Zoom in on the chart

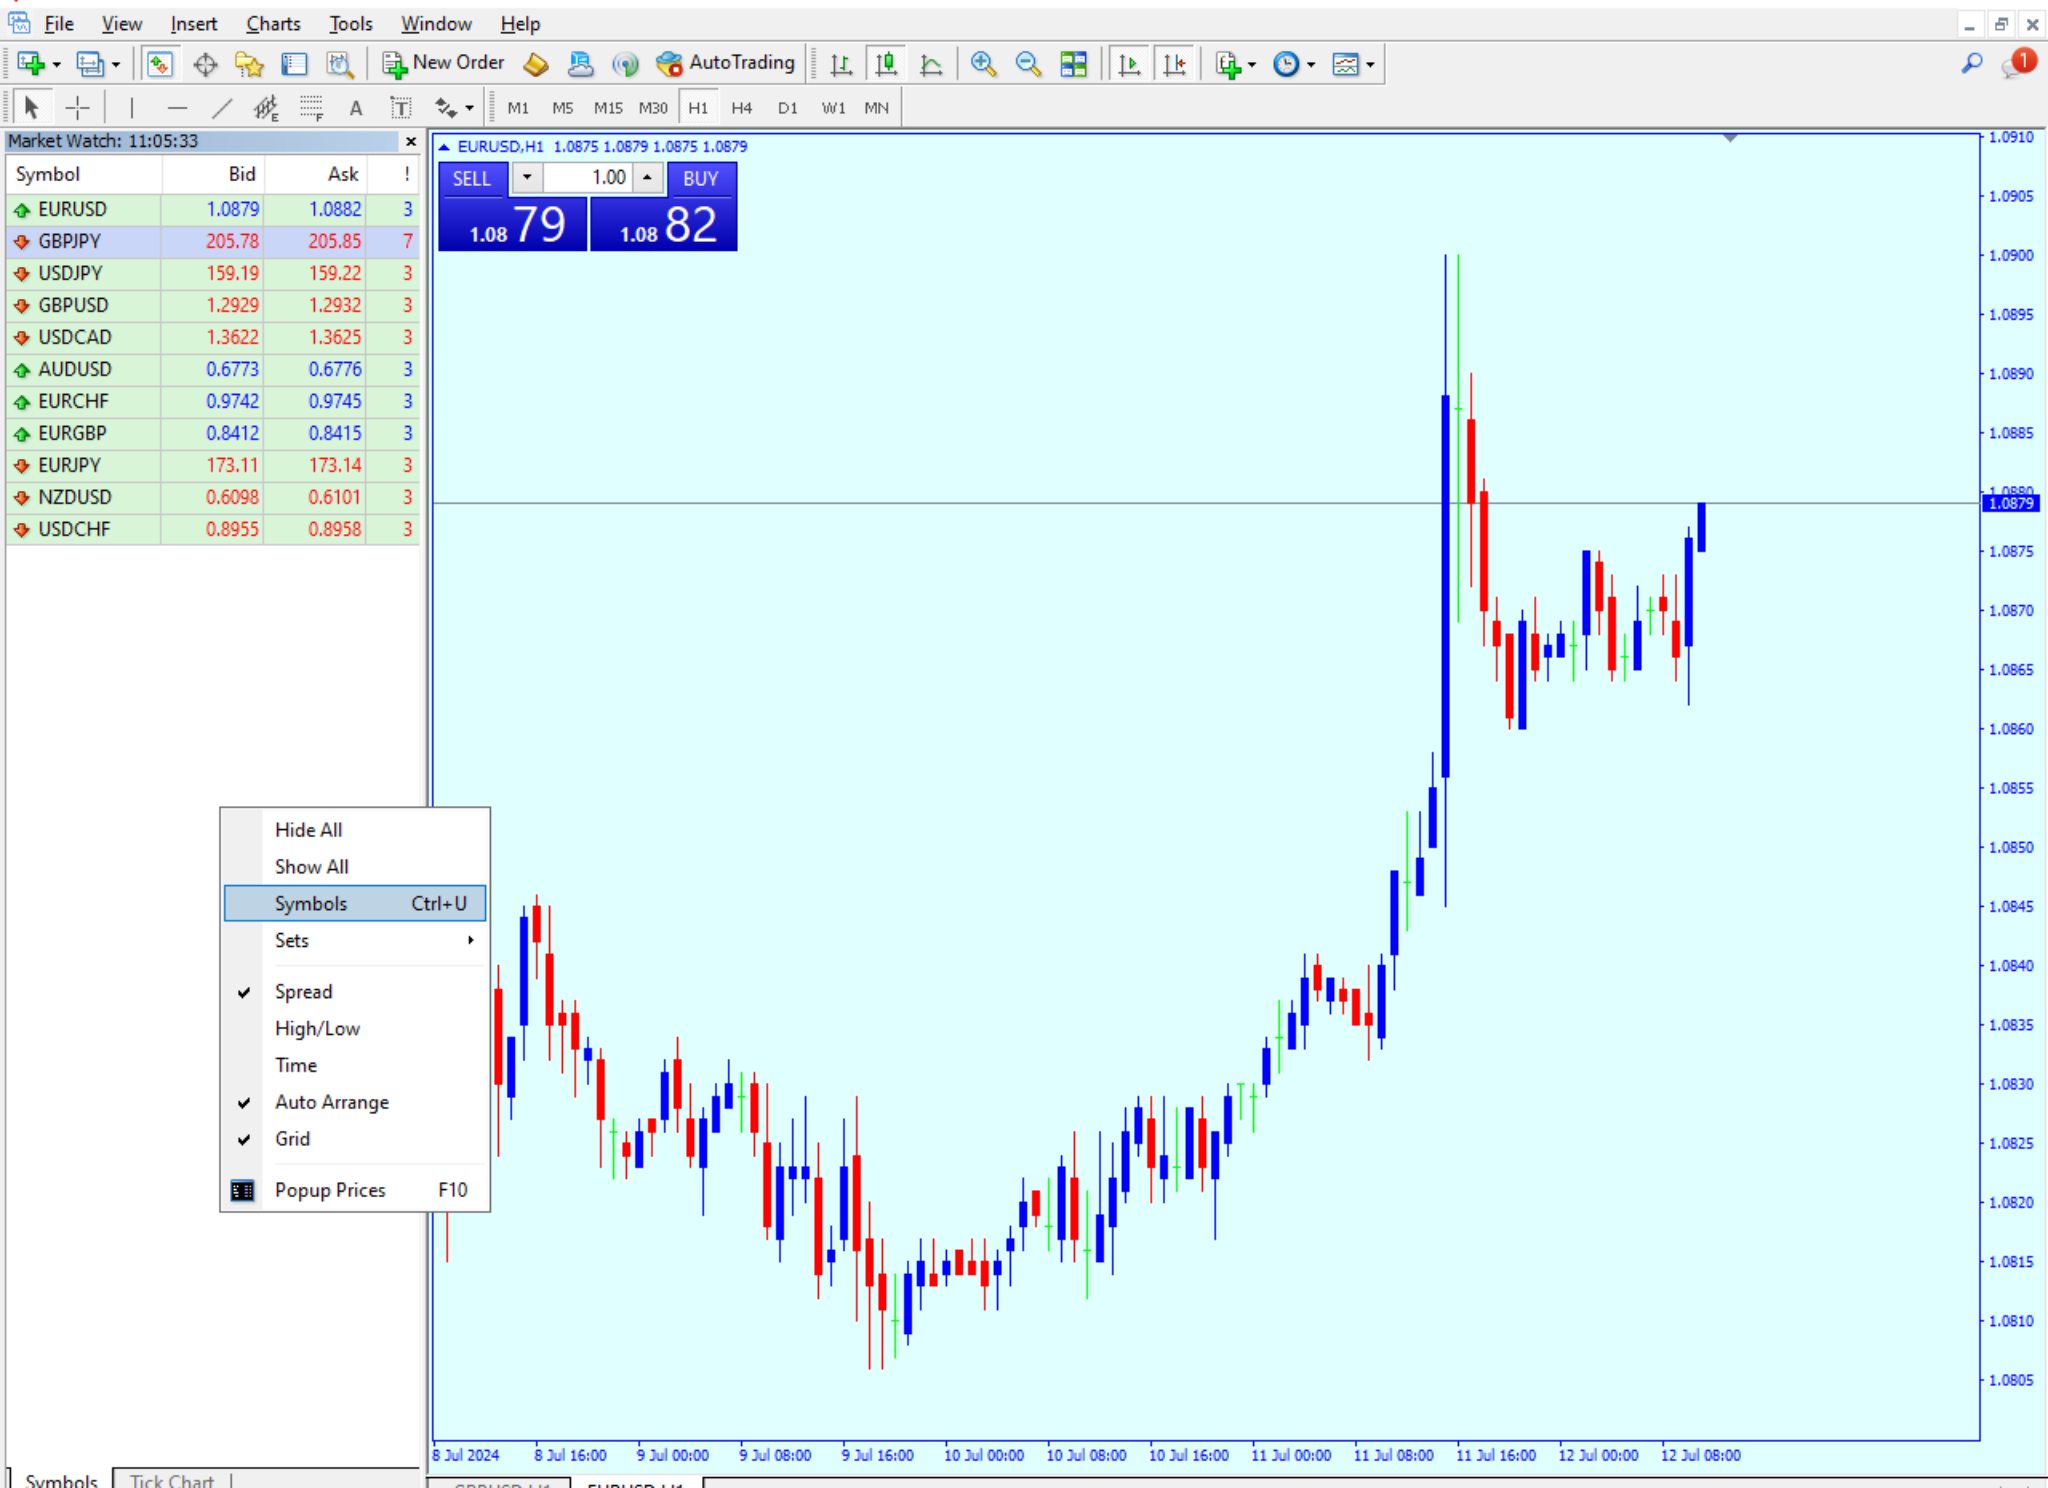pyautogui.click(x=982, y=63)
